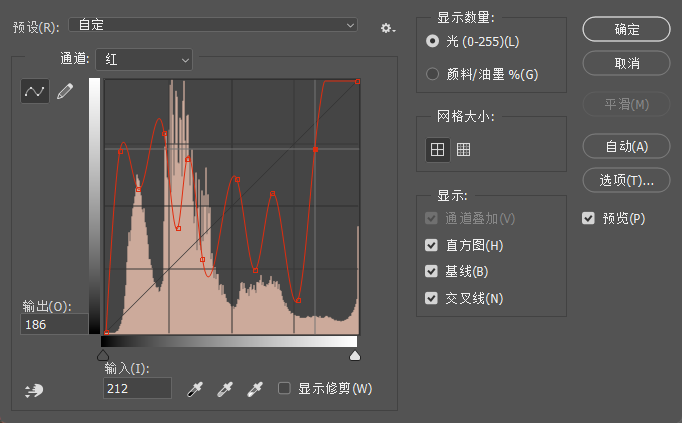The width and height of the screenshot is (682, 423).
Task: Activate the on-image hand adjustment tool
Action: [x=34, y=390]
